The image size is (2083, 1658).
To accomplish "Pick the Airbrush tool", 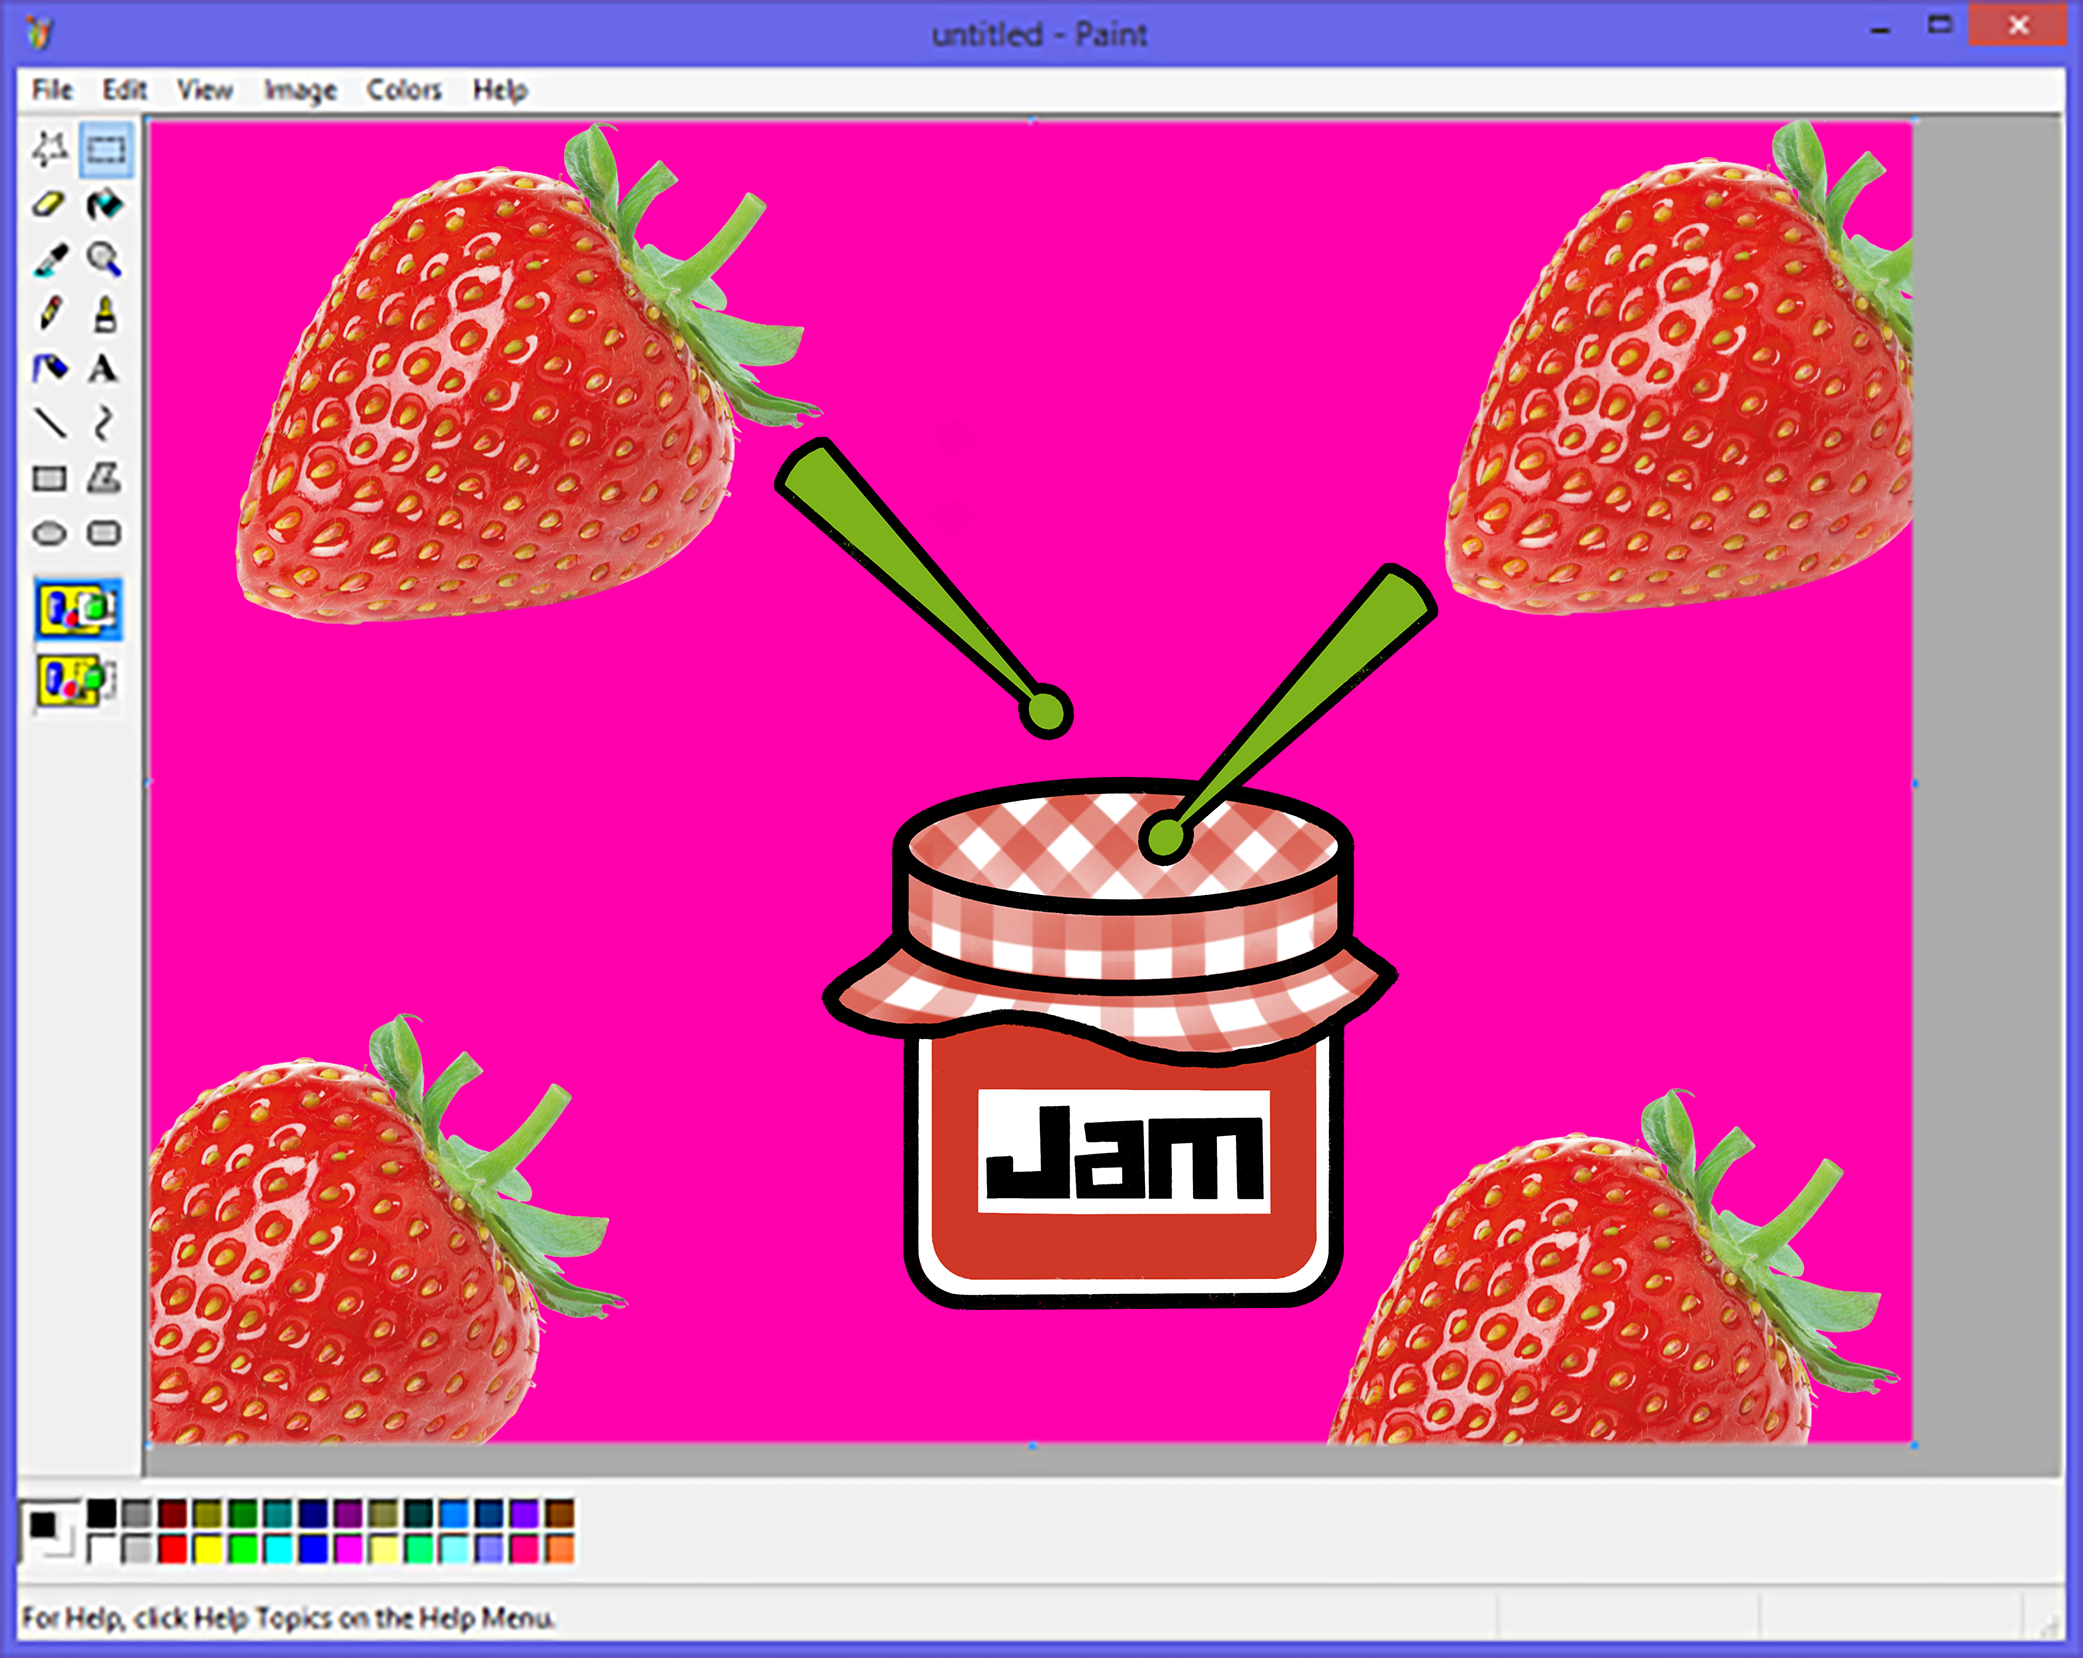I will (50, 370).
